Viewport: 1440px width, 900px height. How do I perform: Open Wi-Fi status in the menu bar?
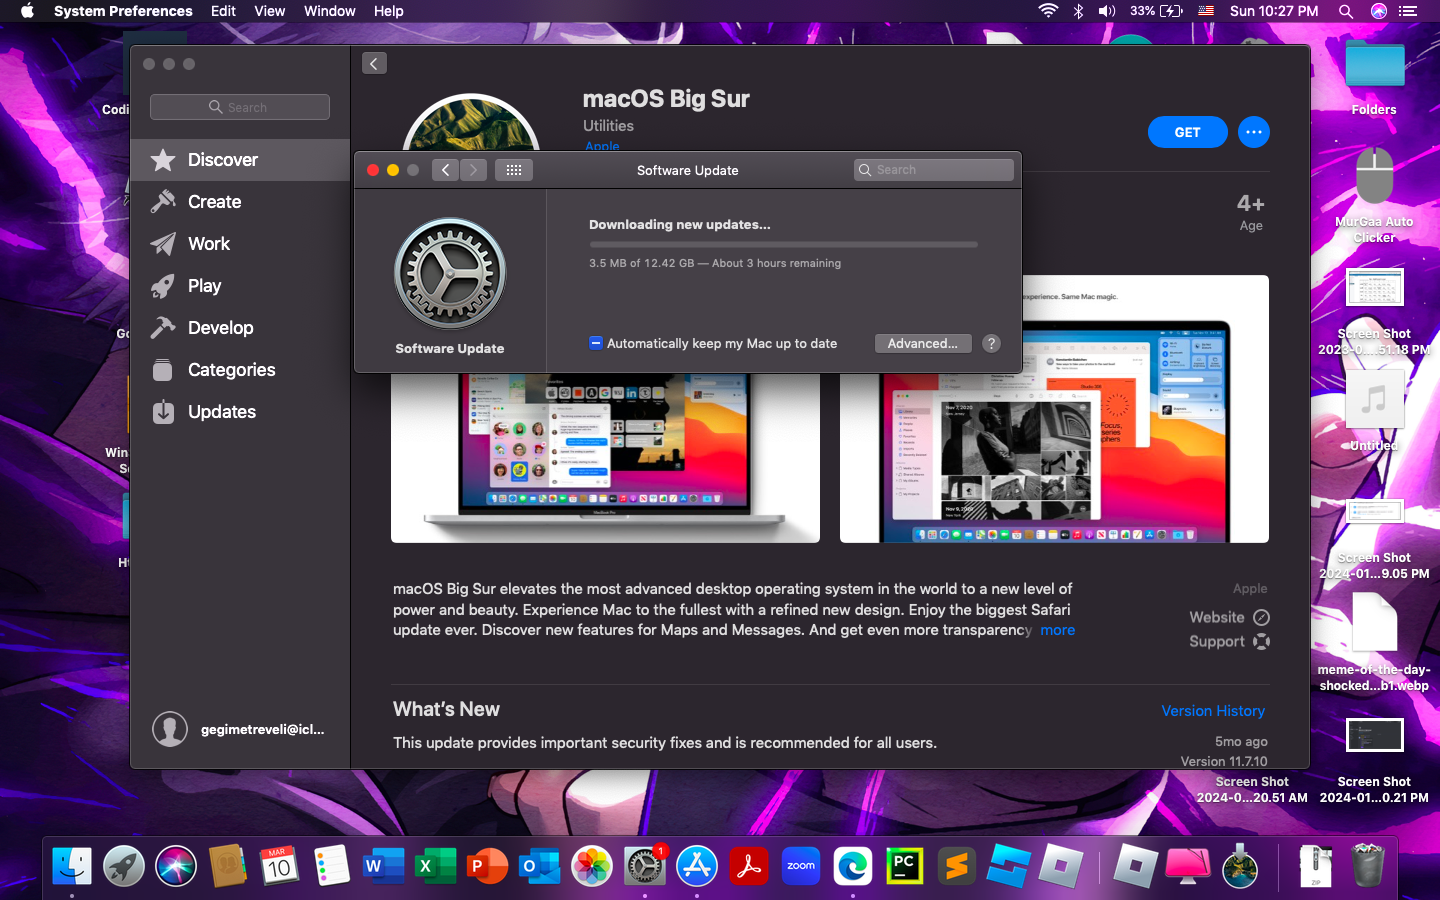click(1048, 11)
